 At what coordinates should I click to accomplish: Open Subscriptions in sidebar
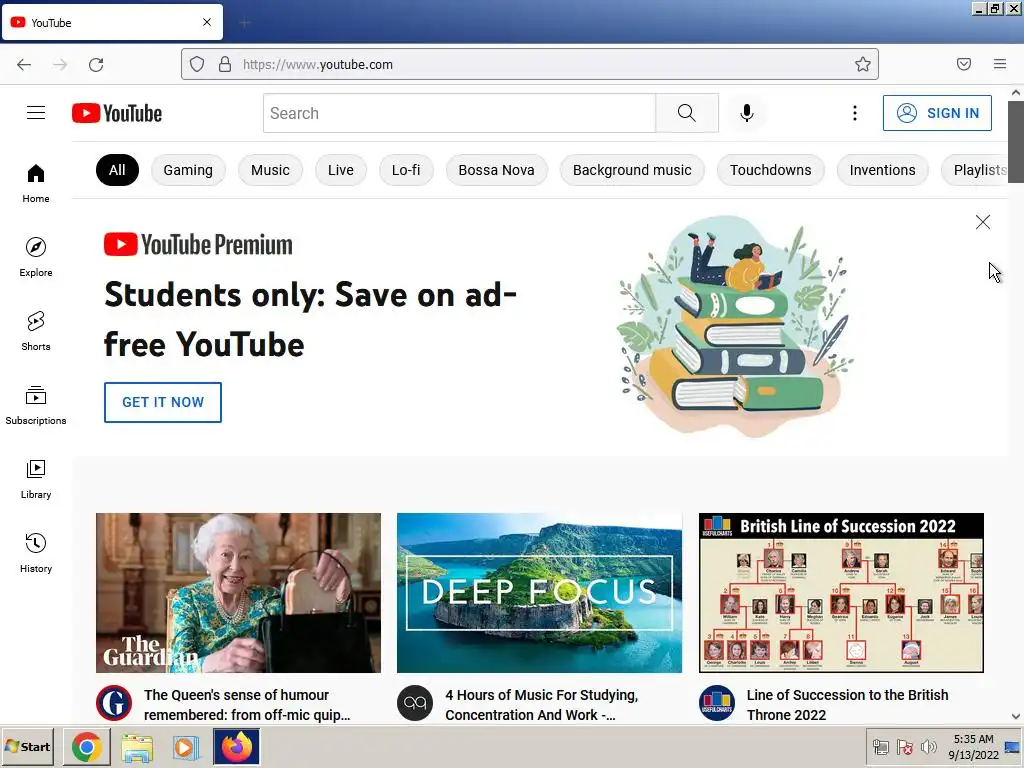pyautogui.click(x=36, y=405)
